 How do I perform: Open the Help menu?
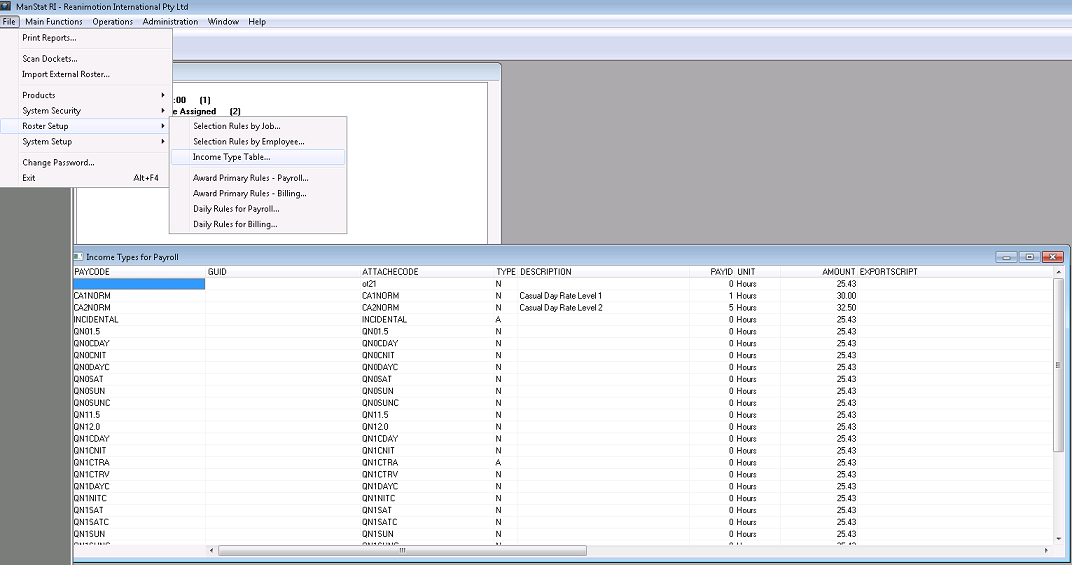click(x=257, y=22)
